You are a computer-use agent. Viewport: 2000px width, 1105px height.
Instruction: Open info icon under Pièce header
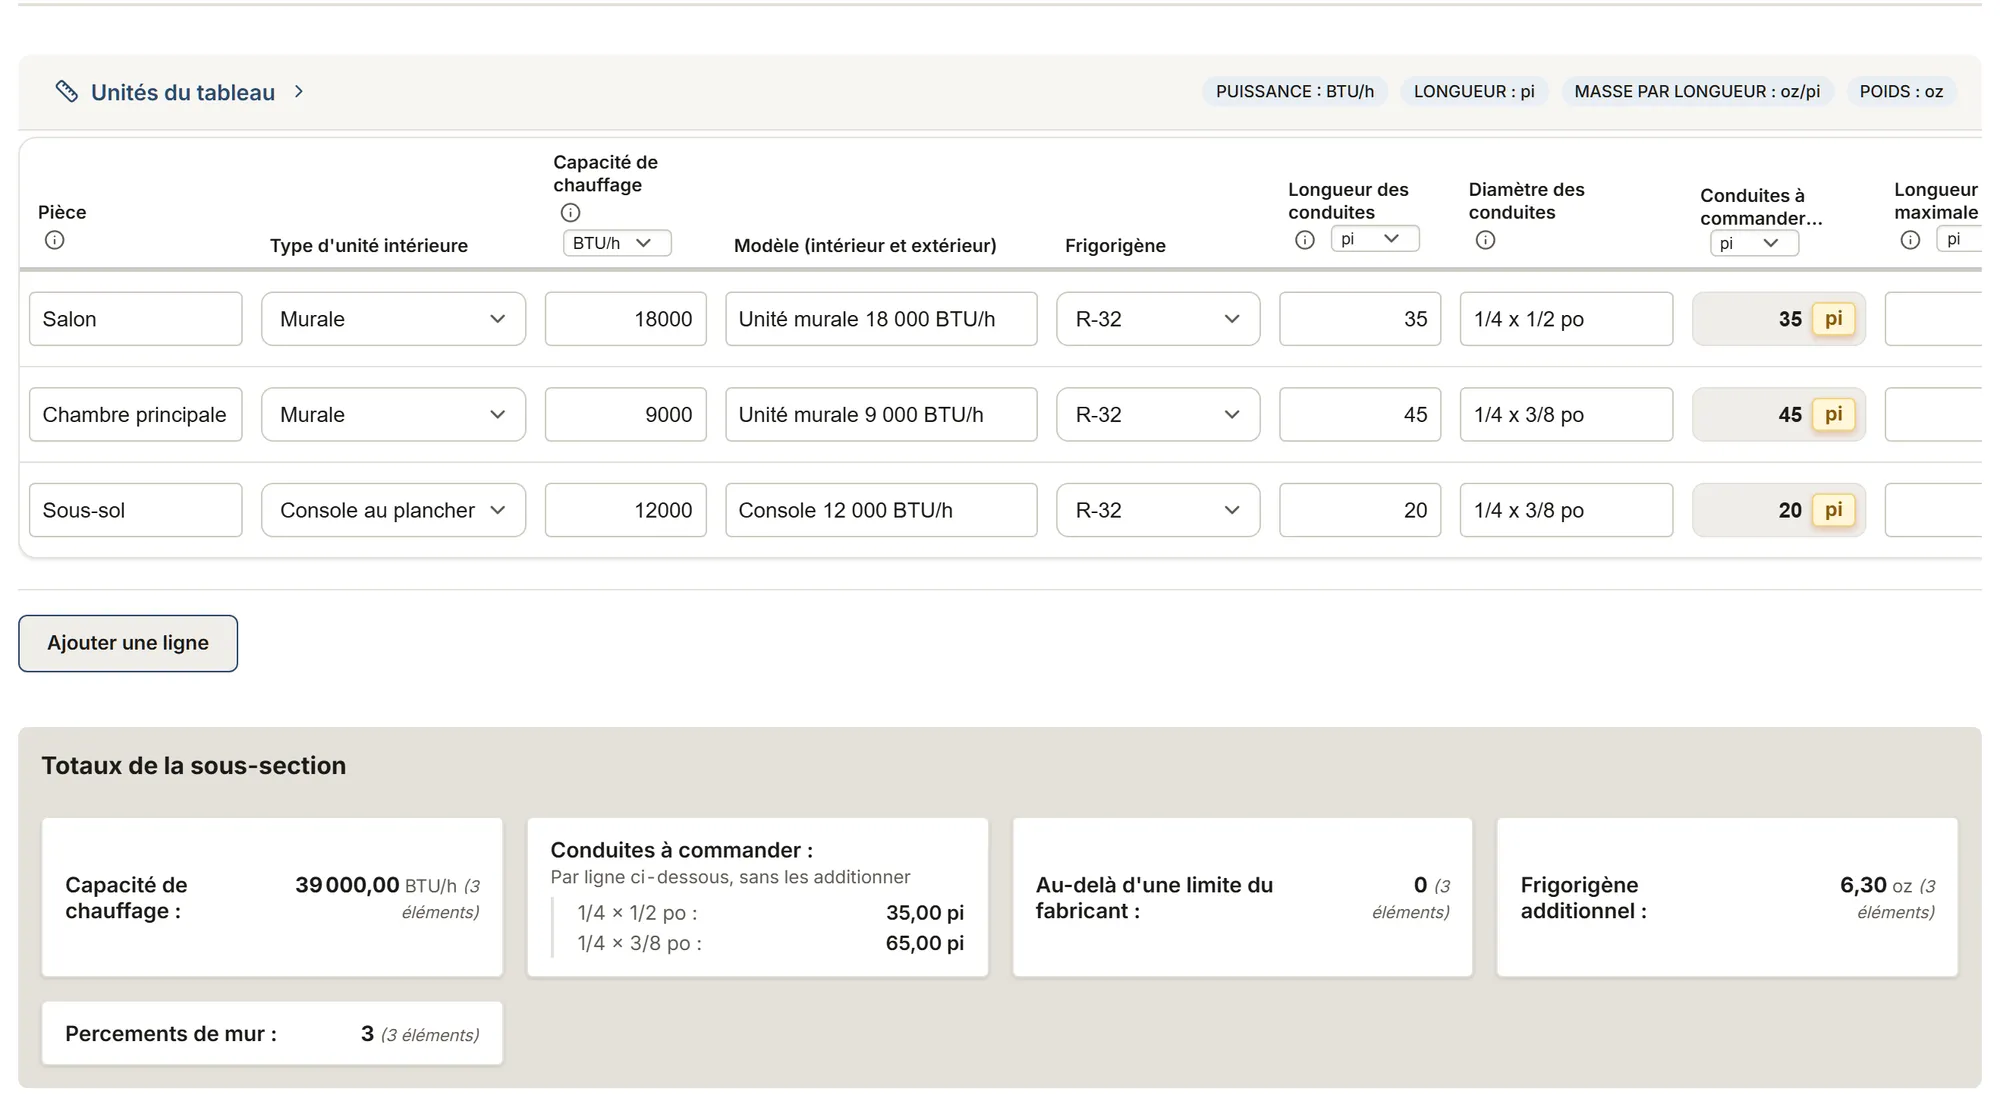pyautogui.click(x=55, y=240)
